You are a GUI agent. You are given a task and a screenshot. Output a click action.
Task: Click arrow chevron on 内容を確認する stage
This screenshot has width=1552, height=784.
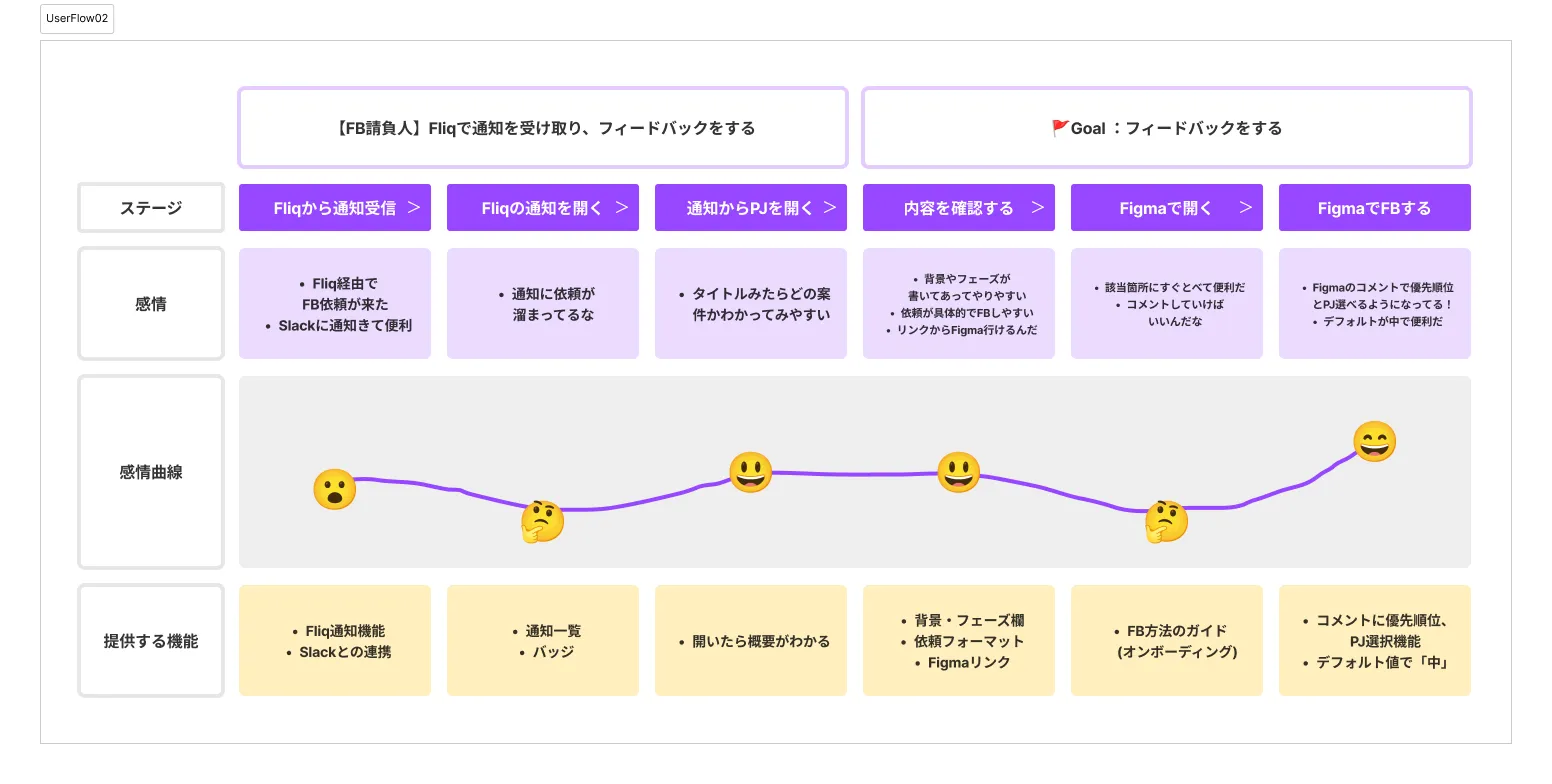coord(1037,208)
